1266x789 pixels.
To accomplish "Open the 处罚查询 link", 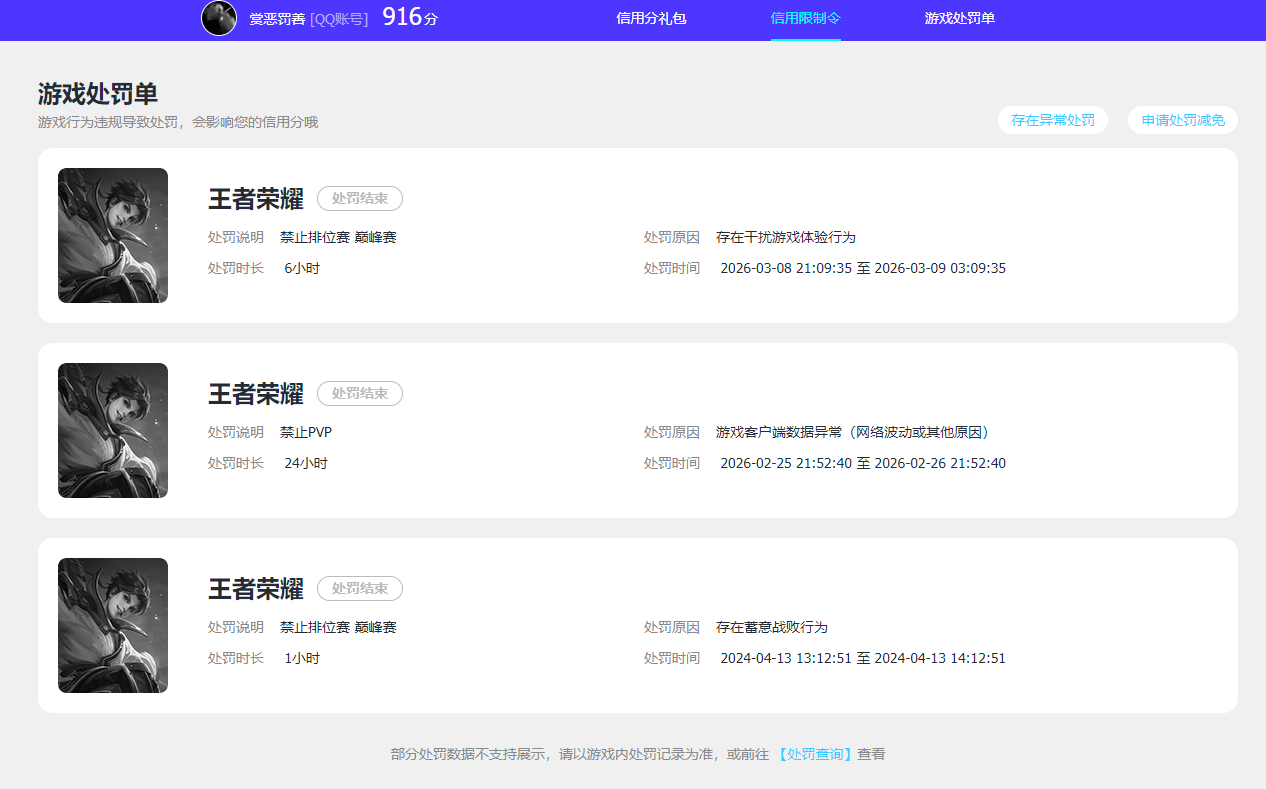I will click(x=815, y=754).
